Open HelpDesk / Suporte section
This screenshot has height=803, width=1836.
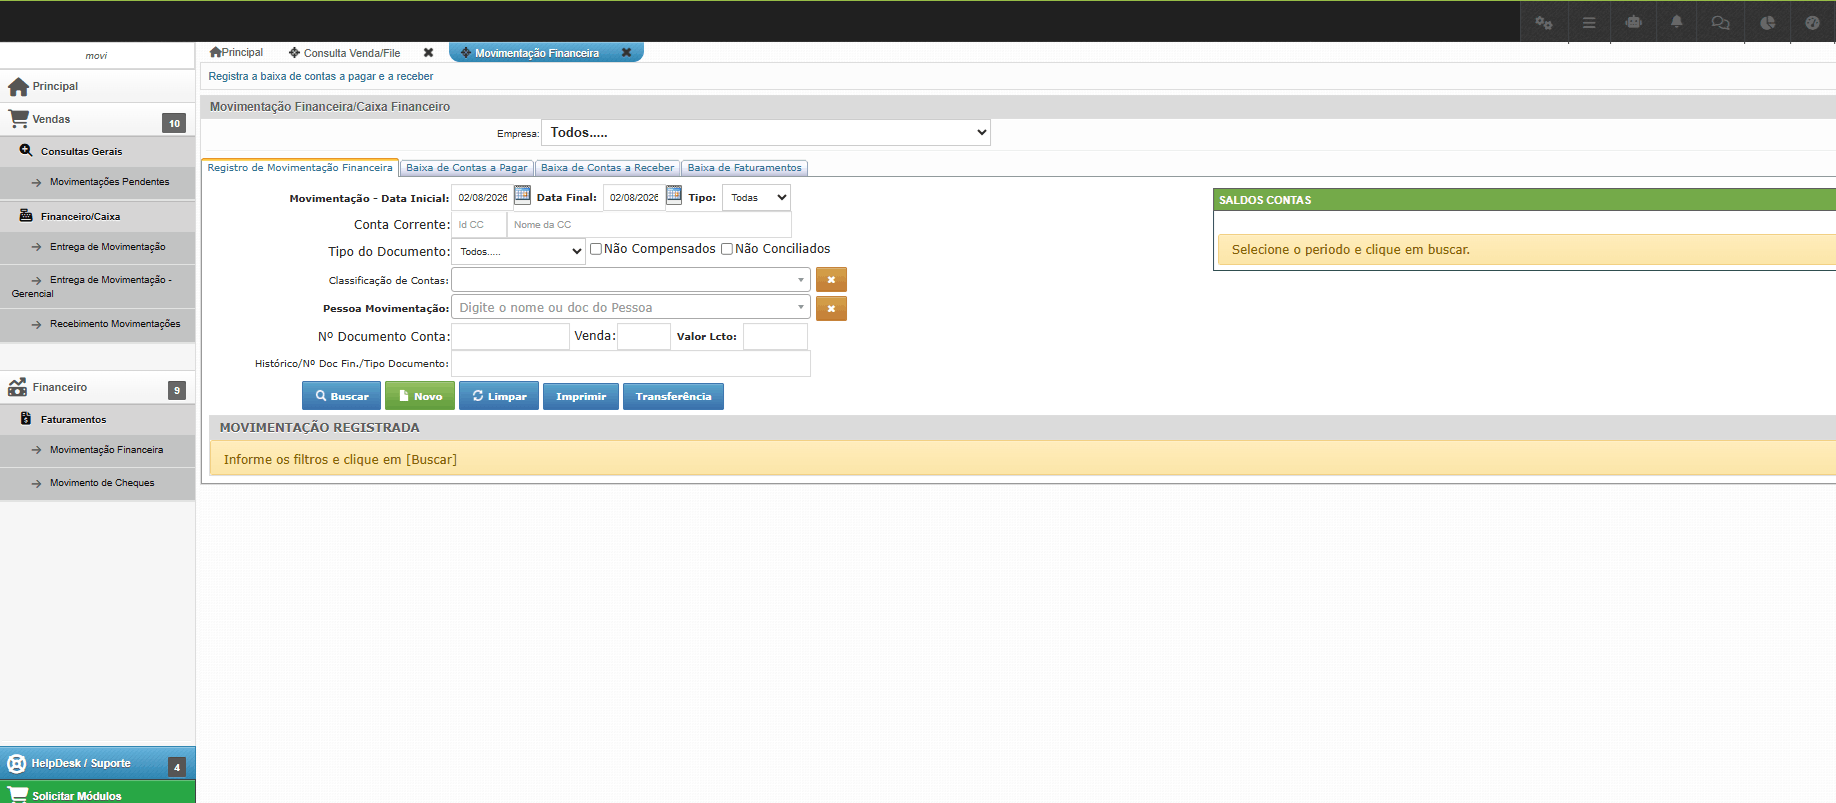(97, 763)
